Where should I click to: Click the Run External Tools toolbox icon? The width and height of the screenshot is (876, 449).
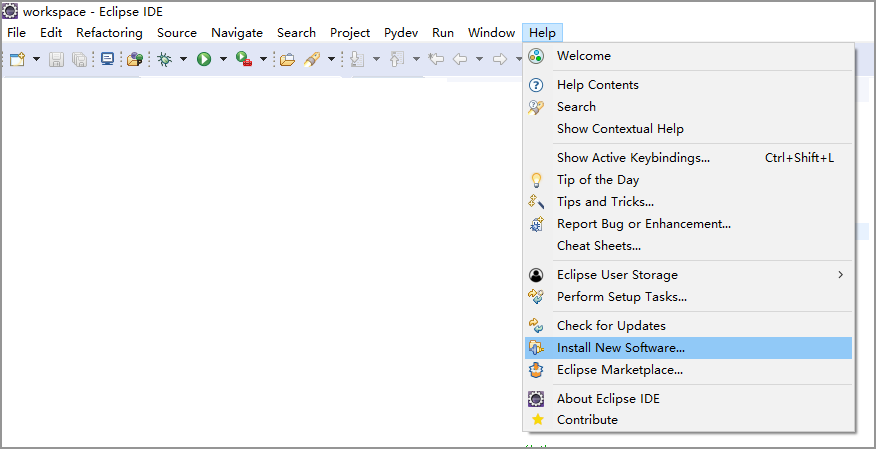pyautogui.click(x=244, y=59)
